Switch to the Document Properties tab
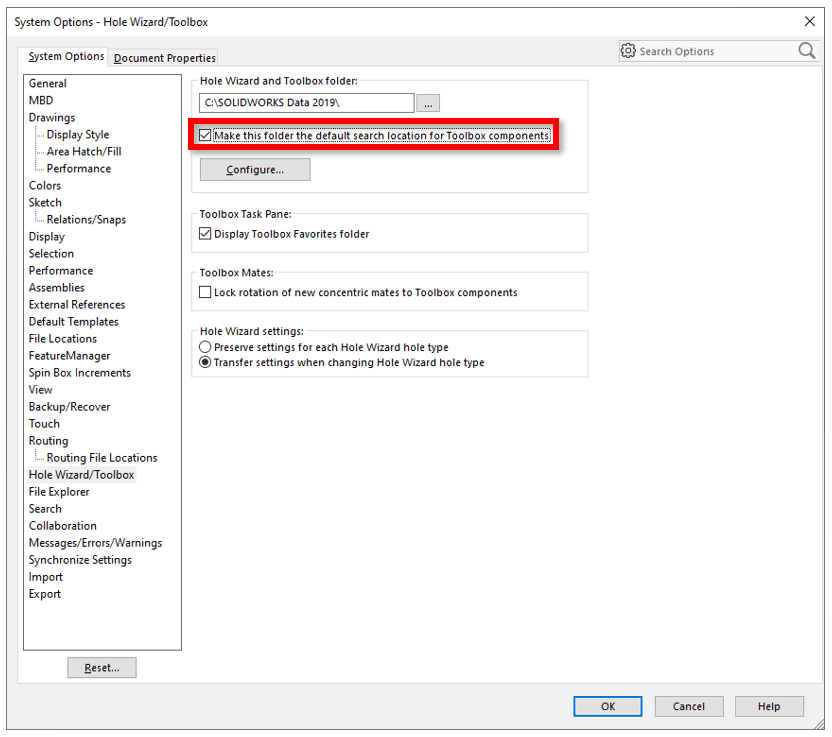832x737 pixels. (x=165, y=58)
